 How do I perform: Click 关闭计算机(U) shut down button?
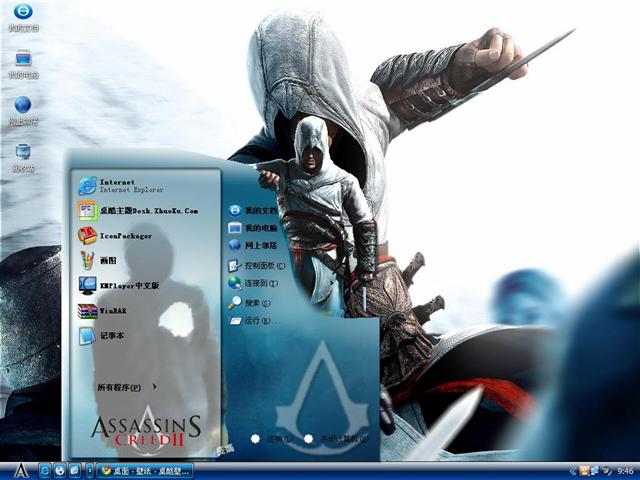pos(336,439)
